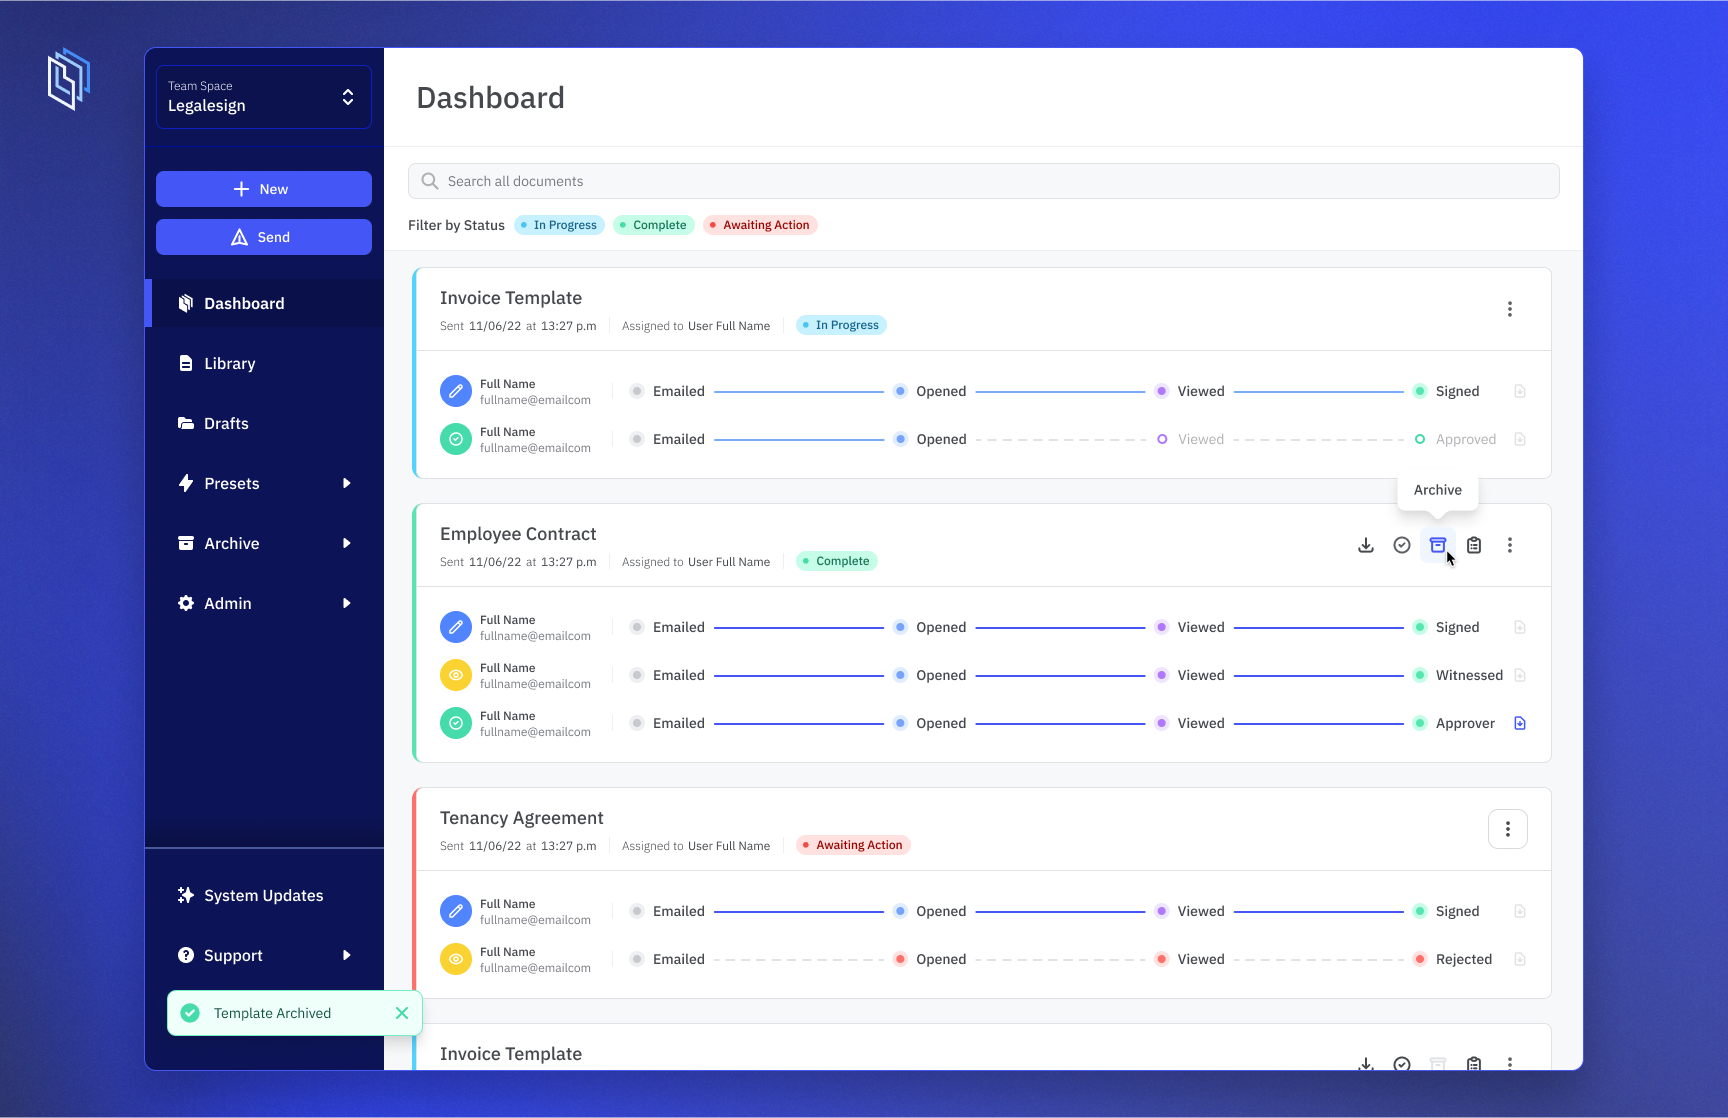
Task: Toggle the In Progress status filter
Action: 558,225
